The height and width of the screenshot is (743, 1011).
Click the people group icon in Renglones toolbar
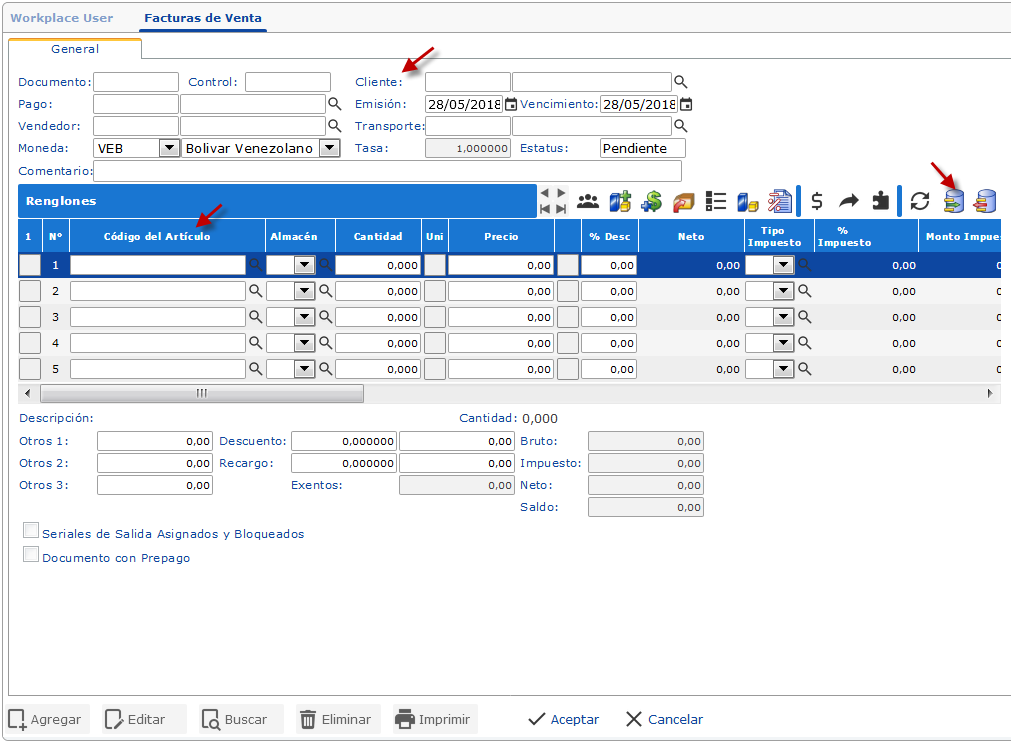588,201
